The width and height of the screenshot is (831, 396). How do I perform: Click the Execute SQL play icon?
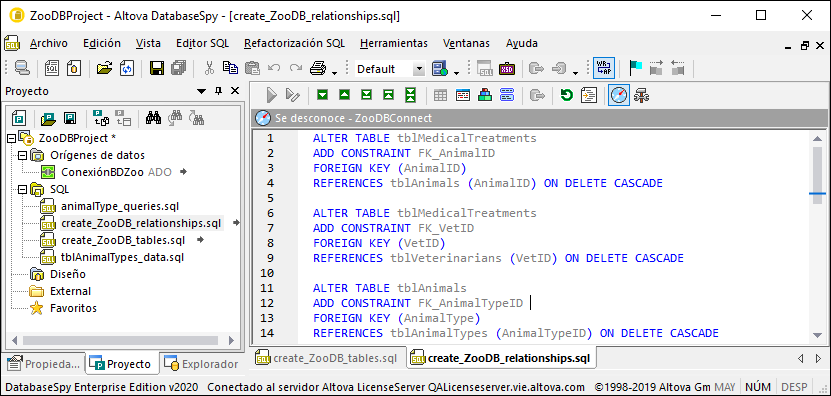click(x=272, y=95)
